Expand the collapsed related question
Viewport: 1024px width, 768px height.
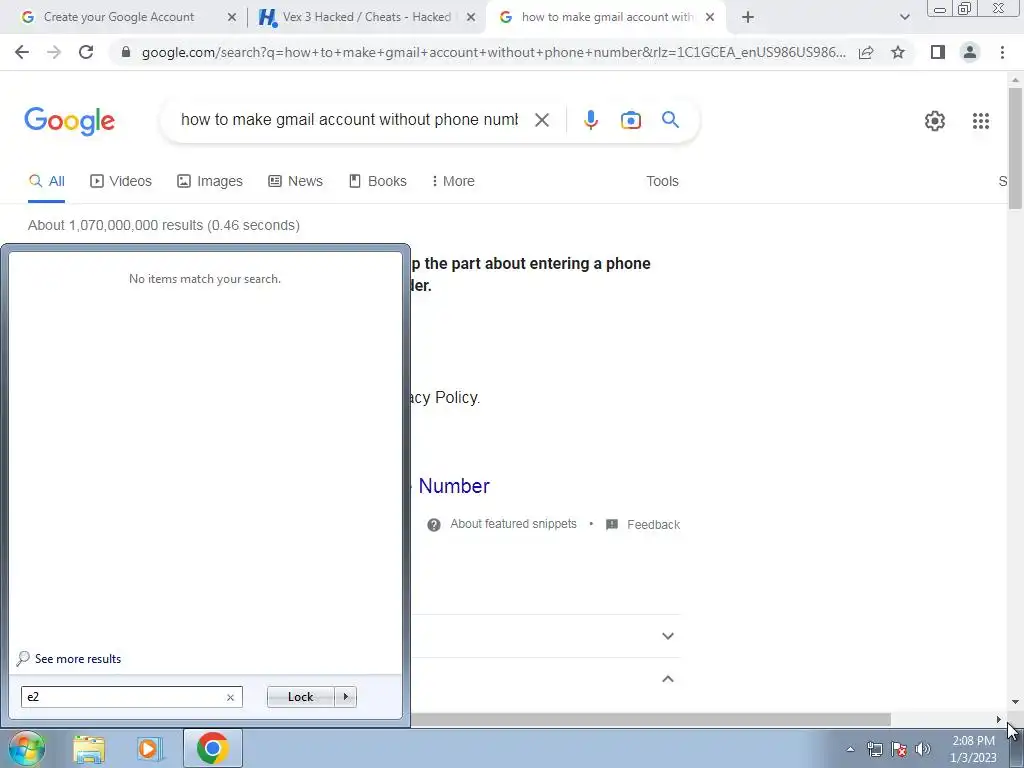[667, 636]
